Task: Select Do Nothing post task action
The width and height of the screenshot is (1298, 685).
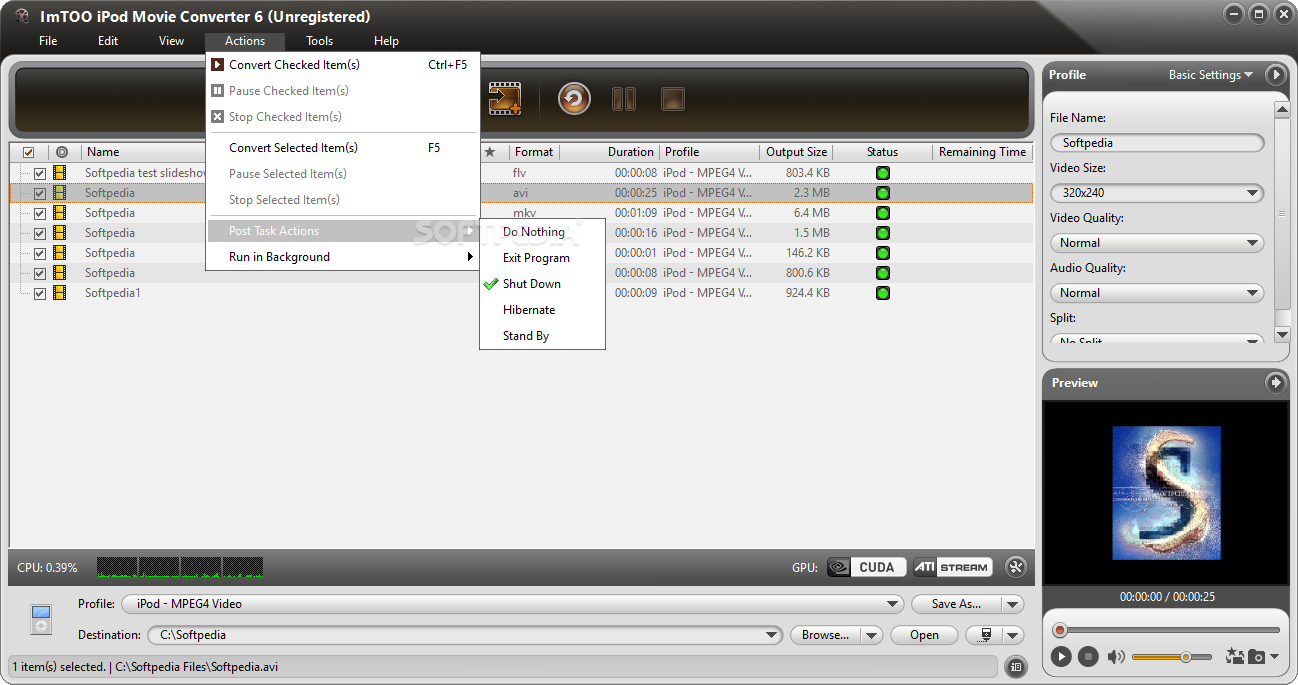Action: tap(542, 232)
